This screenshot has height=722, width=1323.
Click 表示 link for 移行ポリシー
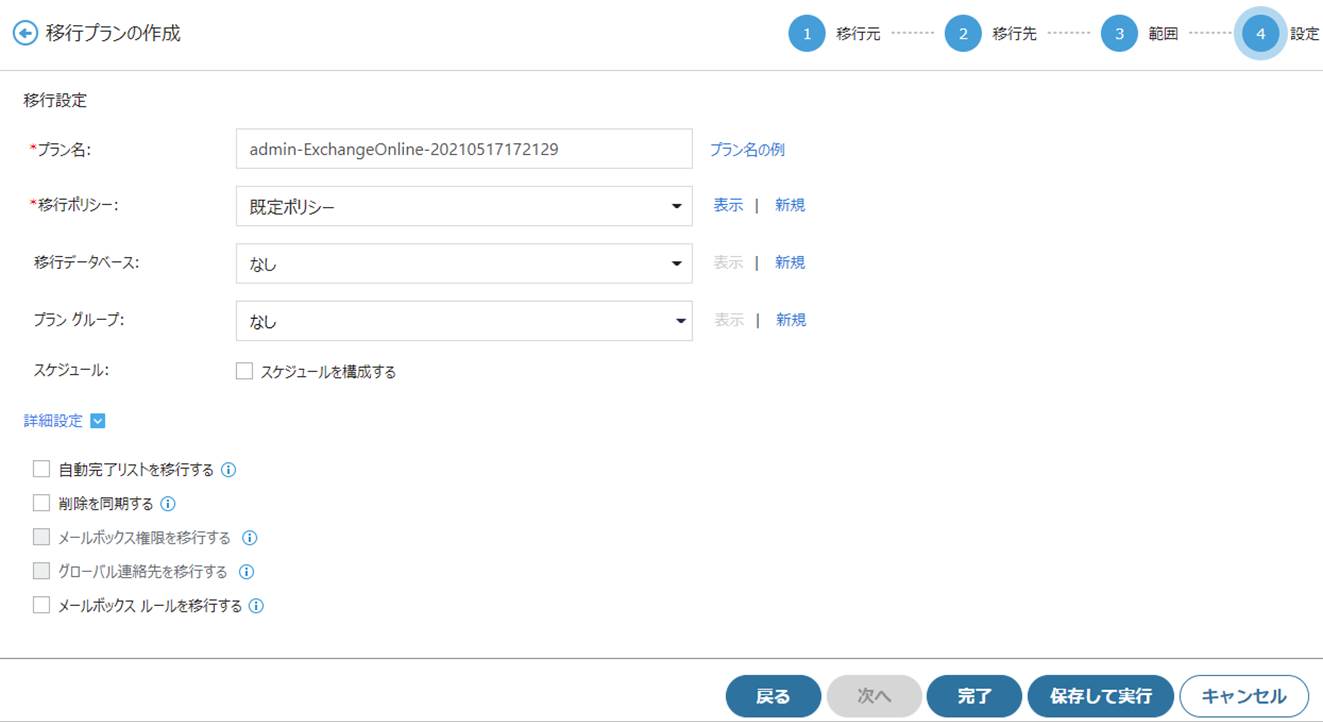[x=728, y=205]
